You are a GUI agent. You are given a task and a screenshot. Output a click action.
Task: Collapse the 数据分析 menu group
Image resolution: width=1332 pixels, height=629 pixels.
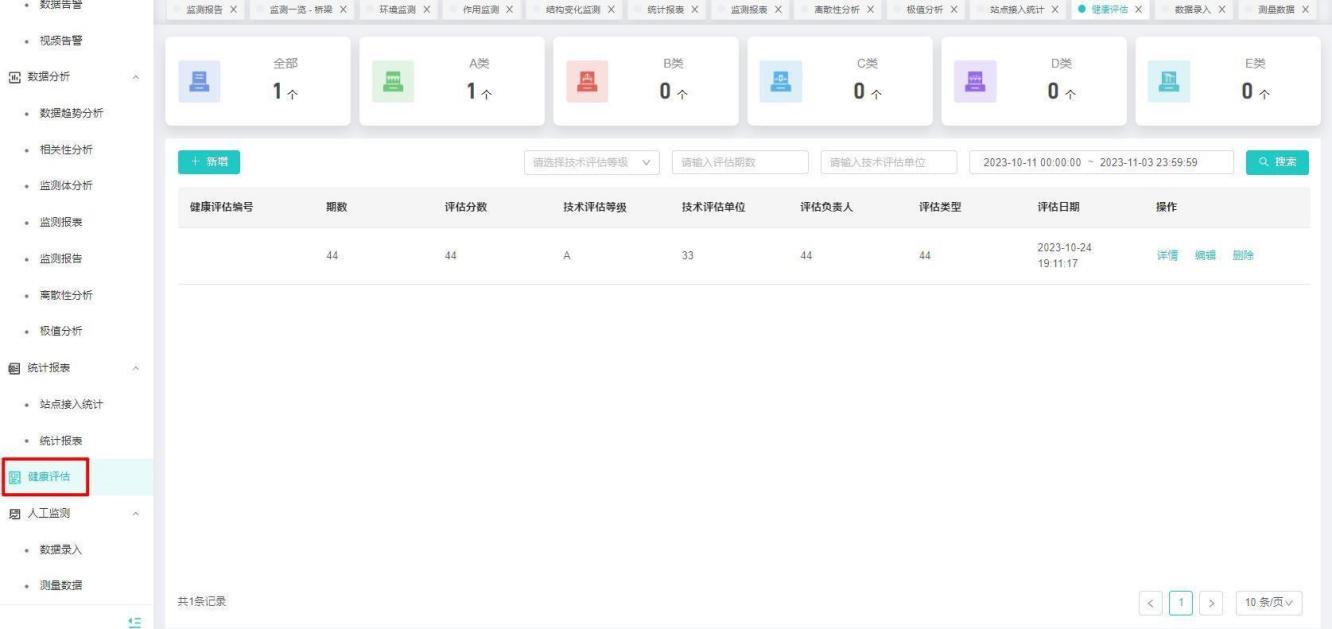pyautogui.click(x=135, y=77)
